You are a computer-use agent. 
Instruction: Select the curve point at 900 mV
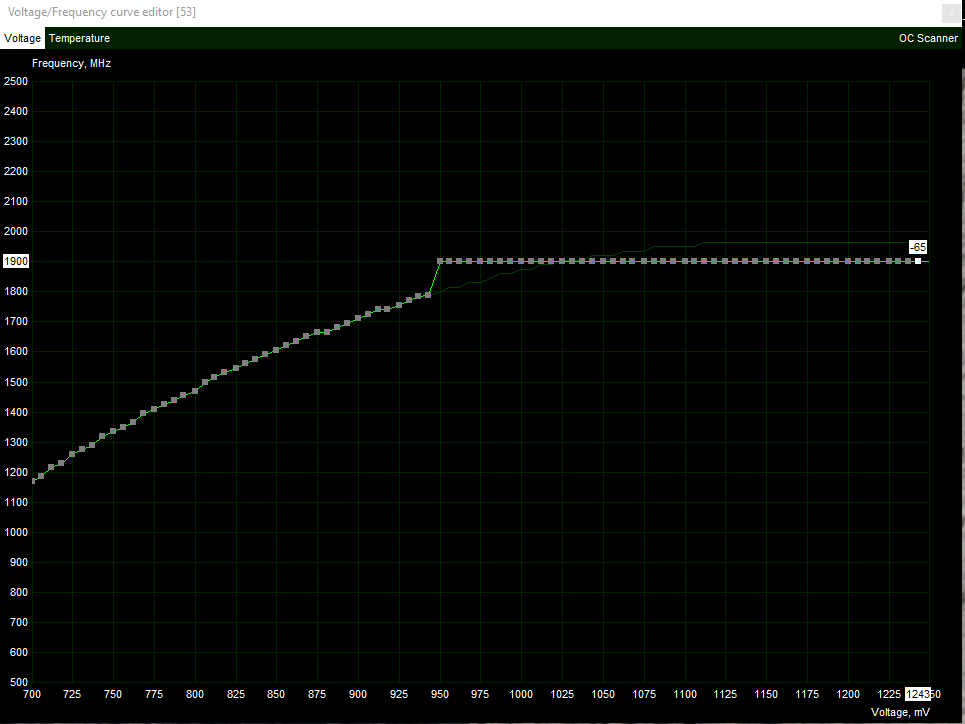[358, 318]
